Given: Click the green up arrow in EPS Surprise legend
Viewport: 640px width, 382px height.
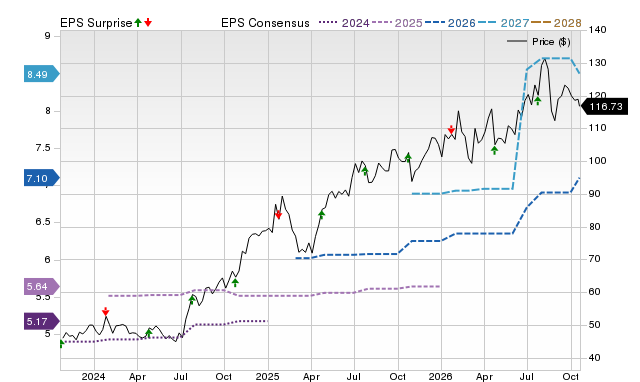Looking at the screenshot, I should coord(138,22).
